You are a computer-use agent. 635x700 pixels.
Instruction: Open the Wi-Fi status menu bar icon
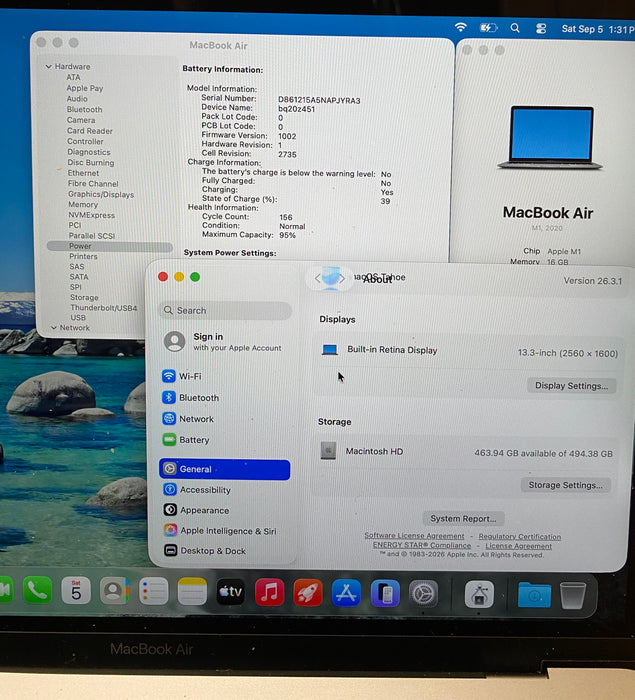[x=461, y=27]
